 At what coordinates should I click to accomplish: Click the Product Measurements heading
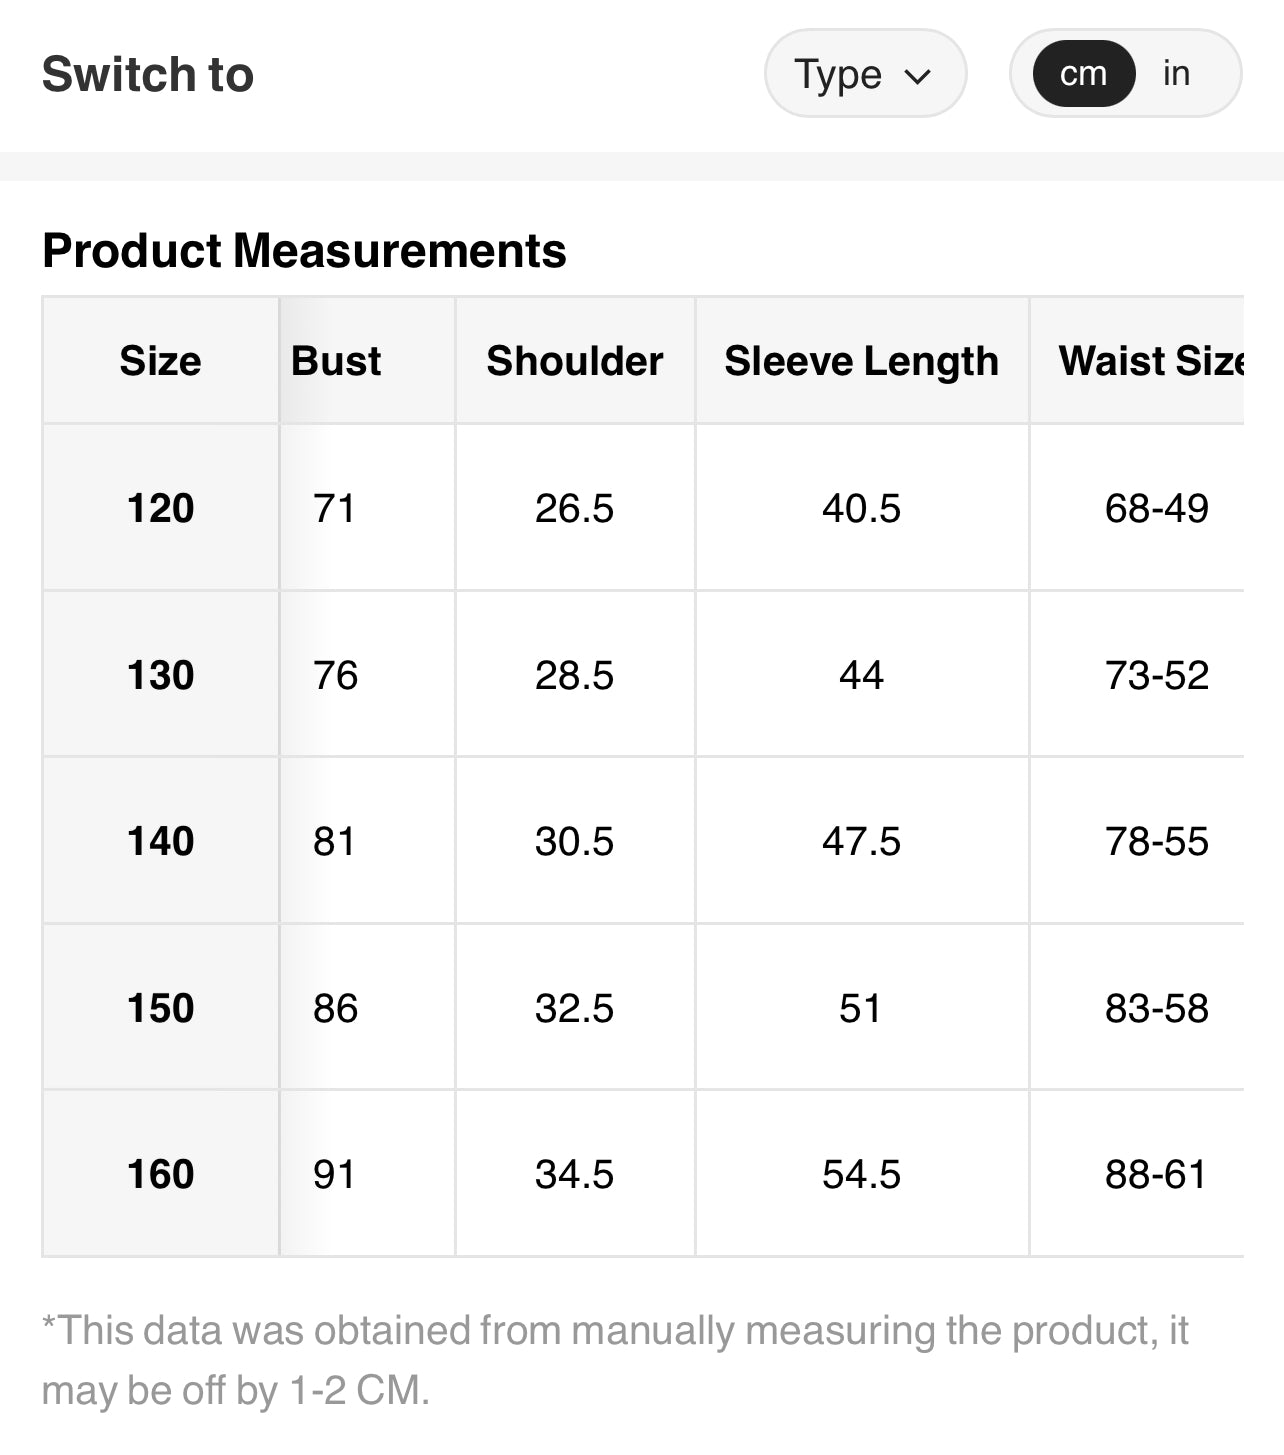(304, 251)
